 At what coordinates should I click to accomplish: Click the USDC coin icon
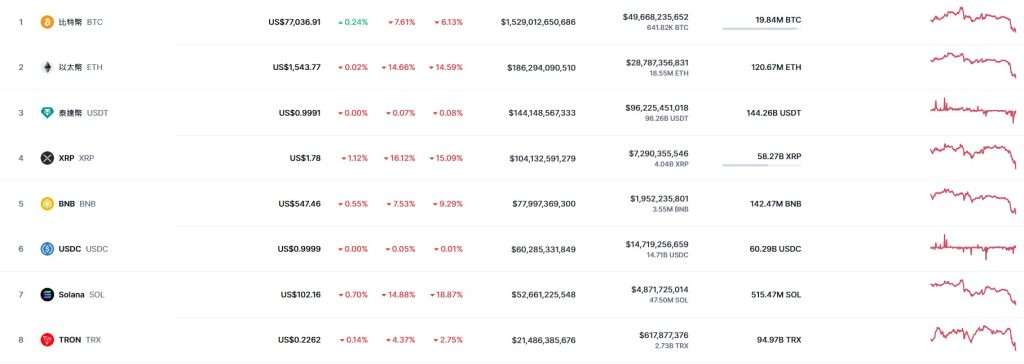click(x=47, y=249)
